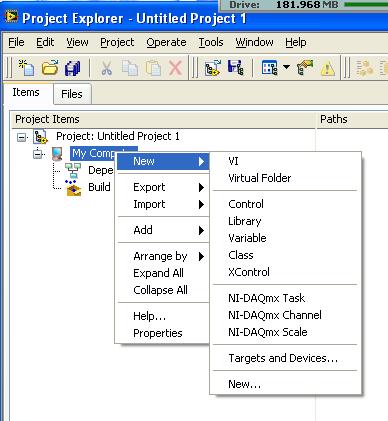Screen dimensions: 388x421
Task: Switch to the Files tab
Action: click(x=72, y=94)
